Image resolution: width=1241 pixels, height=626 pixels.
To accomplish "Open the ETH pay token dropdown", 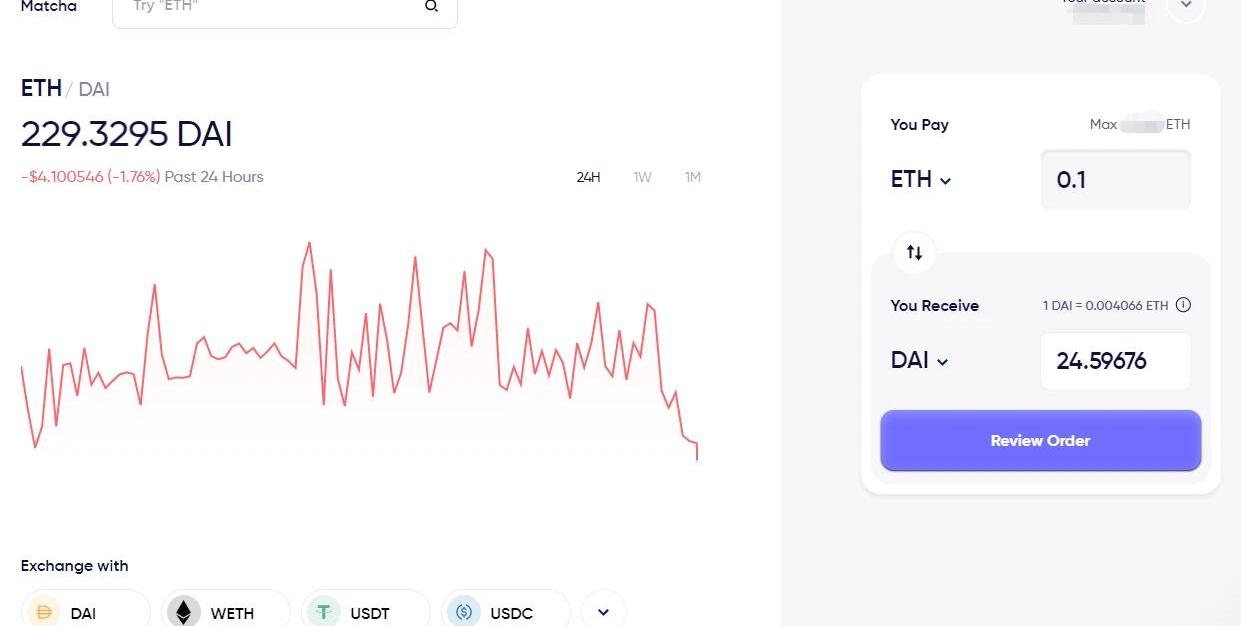I will pyautogui.click(x=921, y=180).
